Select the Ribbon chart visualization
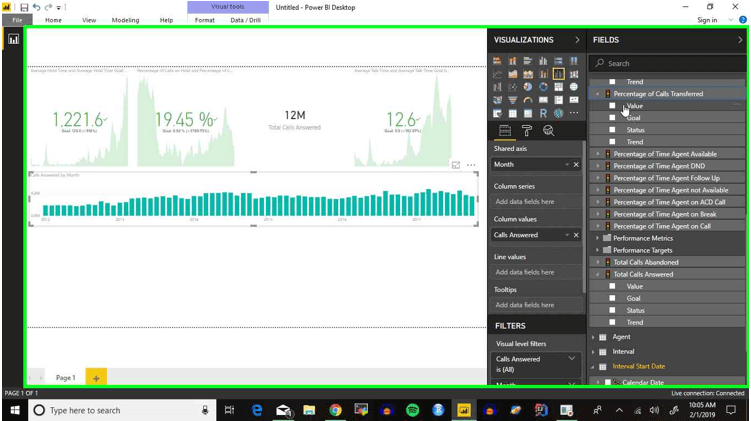Image resolution: width=751 pixels, height=421 pixels. click(x=574, y=74)
